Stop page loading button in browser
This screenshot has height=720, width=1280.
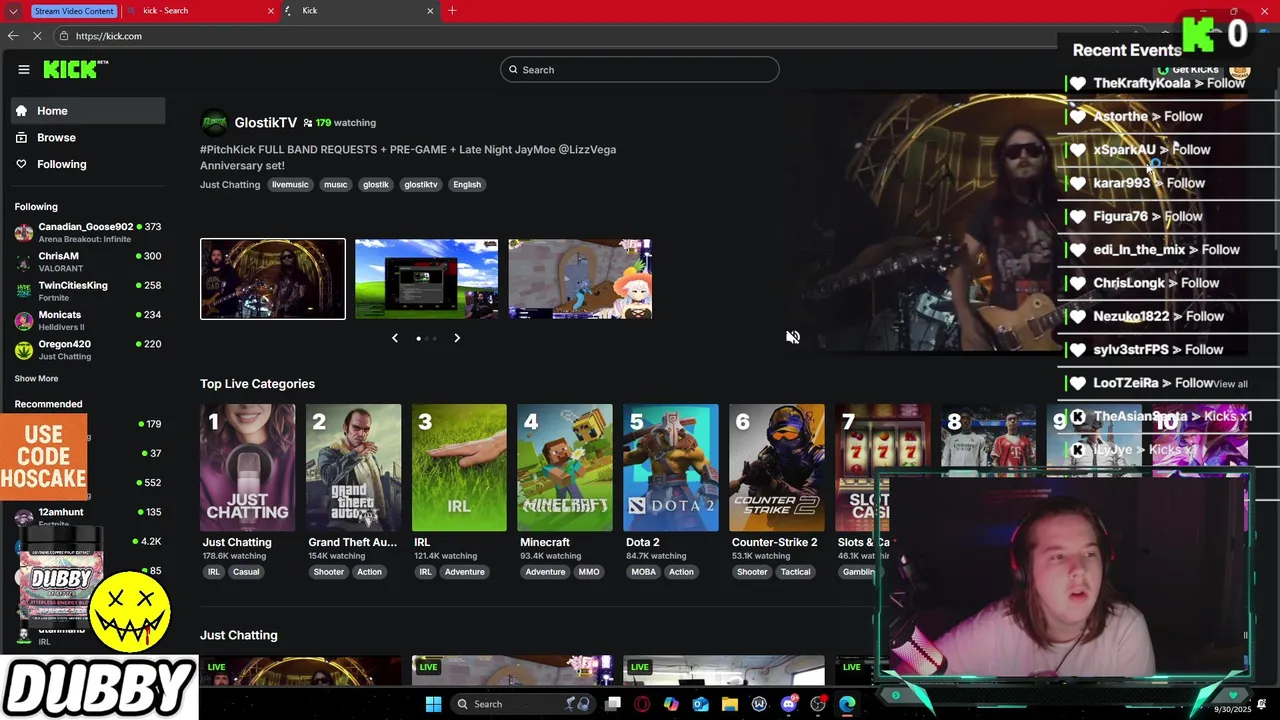click(38, 36)
